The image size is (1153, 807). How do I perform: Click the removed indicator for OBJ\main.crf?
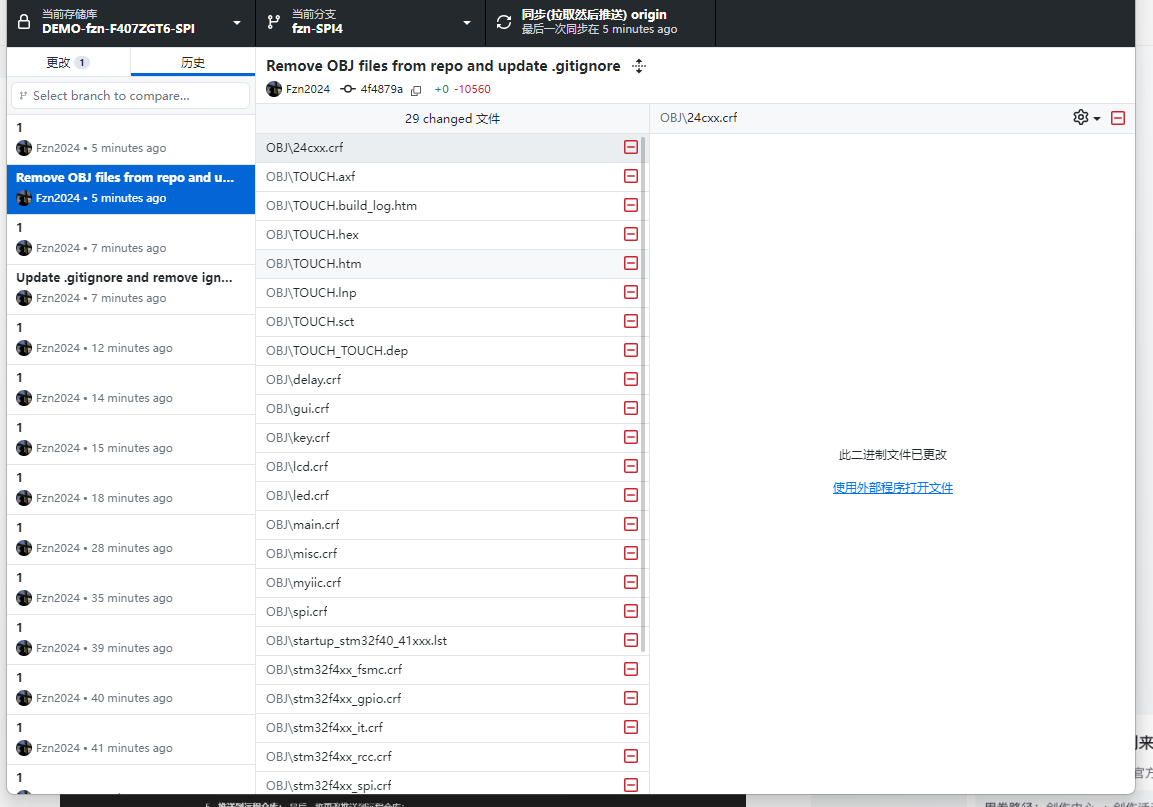(x=631, y=524)
